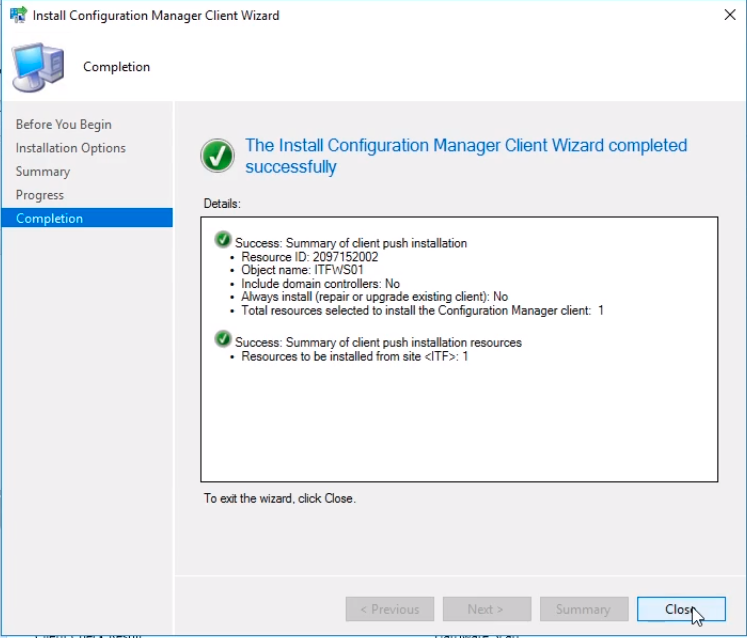The image size is (747, 638).
Task: Click Total resources selected line
Action: (x=422, y=311)
